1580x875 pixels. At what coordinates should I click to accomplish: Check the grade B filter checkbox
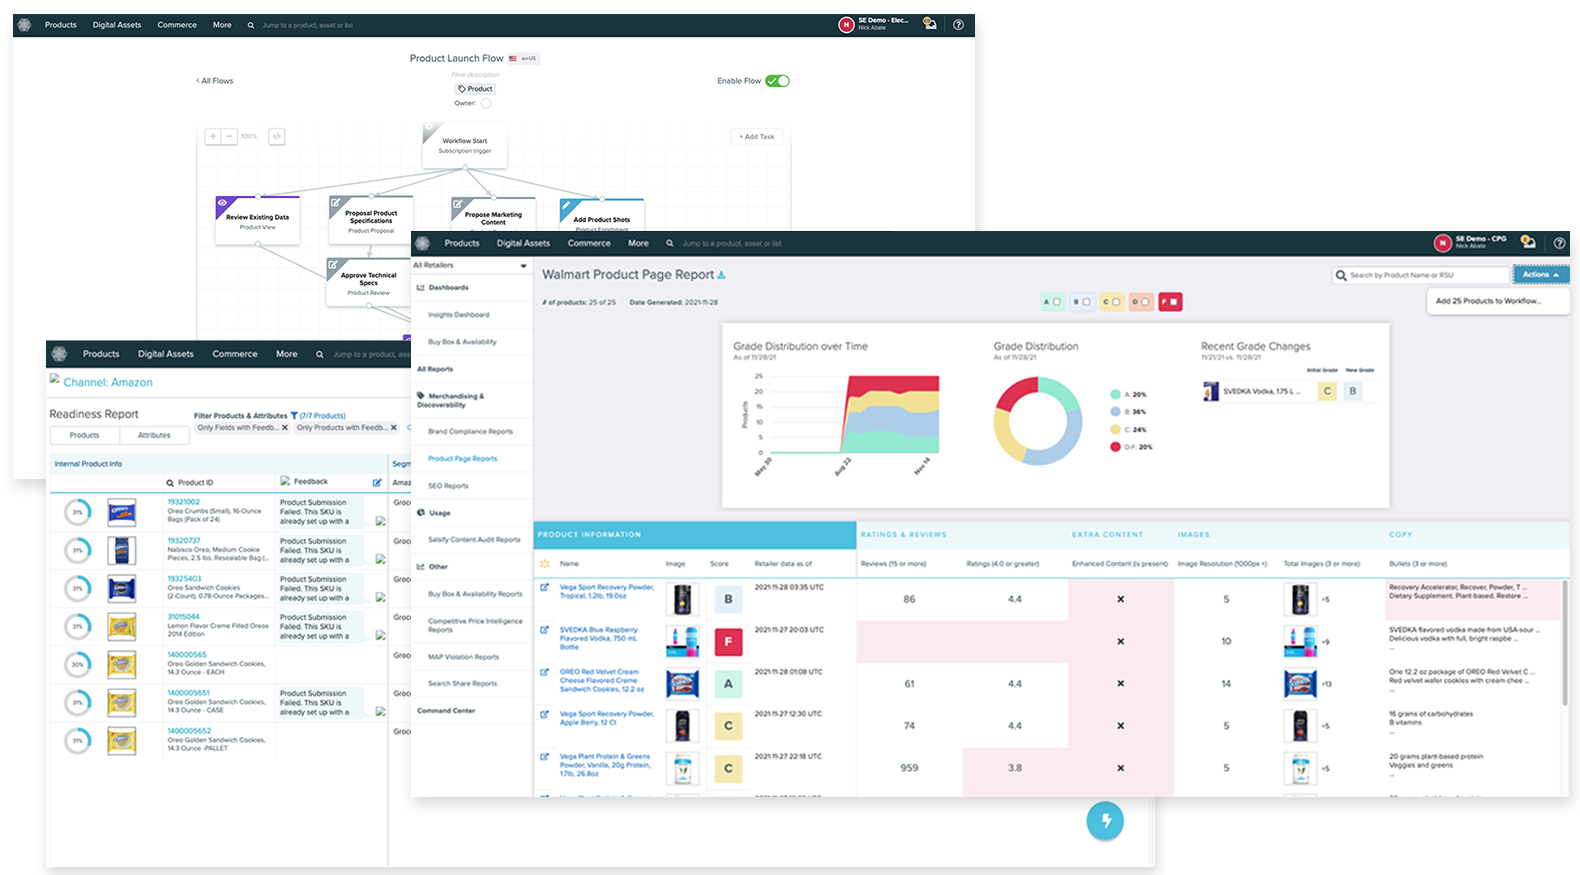[x=1086, y=301]
